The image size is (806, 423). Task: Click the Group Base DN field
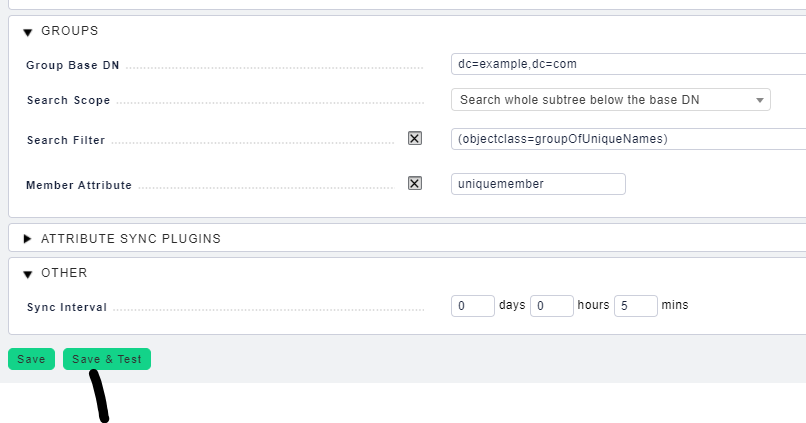point(629,64)
